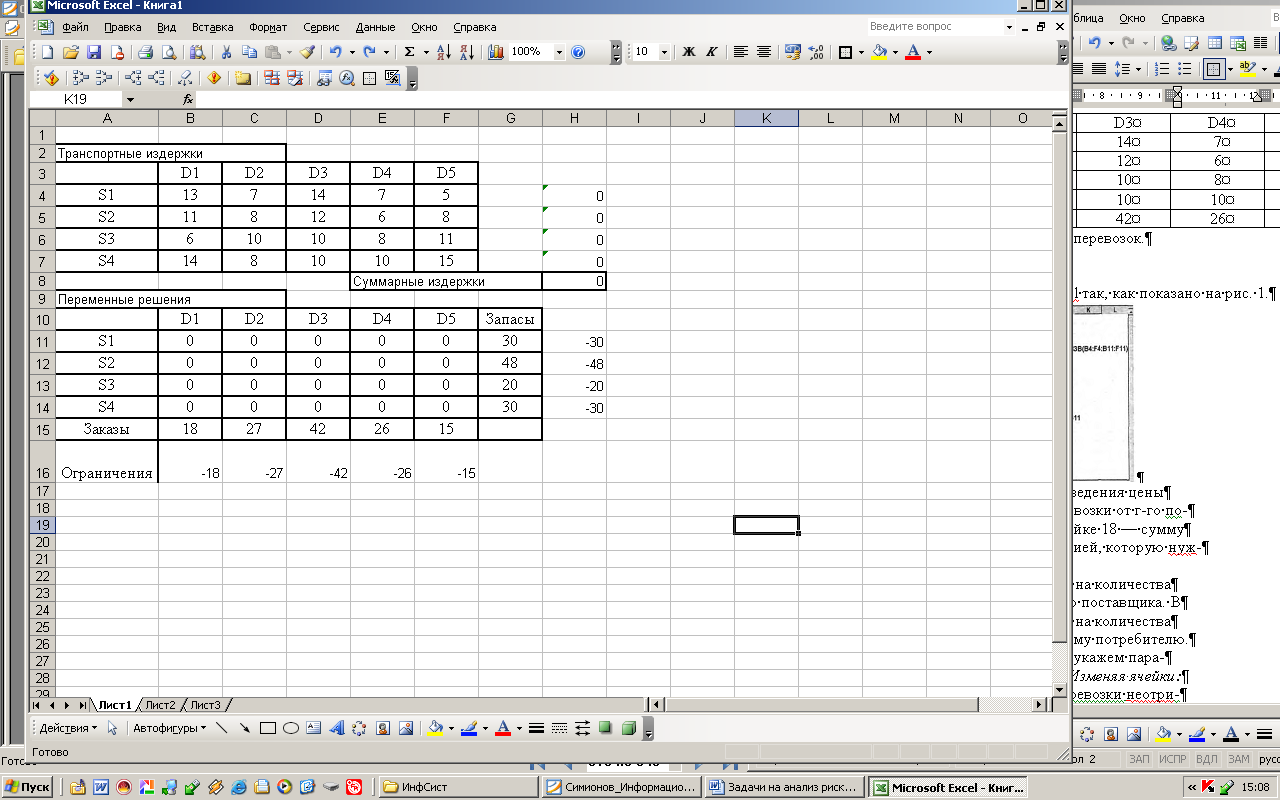Image resolution: width=1280 pixels, height=800 pixels.
Task: Center cell text
Action: pyautogui.click(x=764, y=52)
